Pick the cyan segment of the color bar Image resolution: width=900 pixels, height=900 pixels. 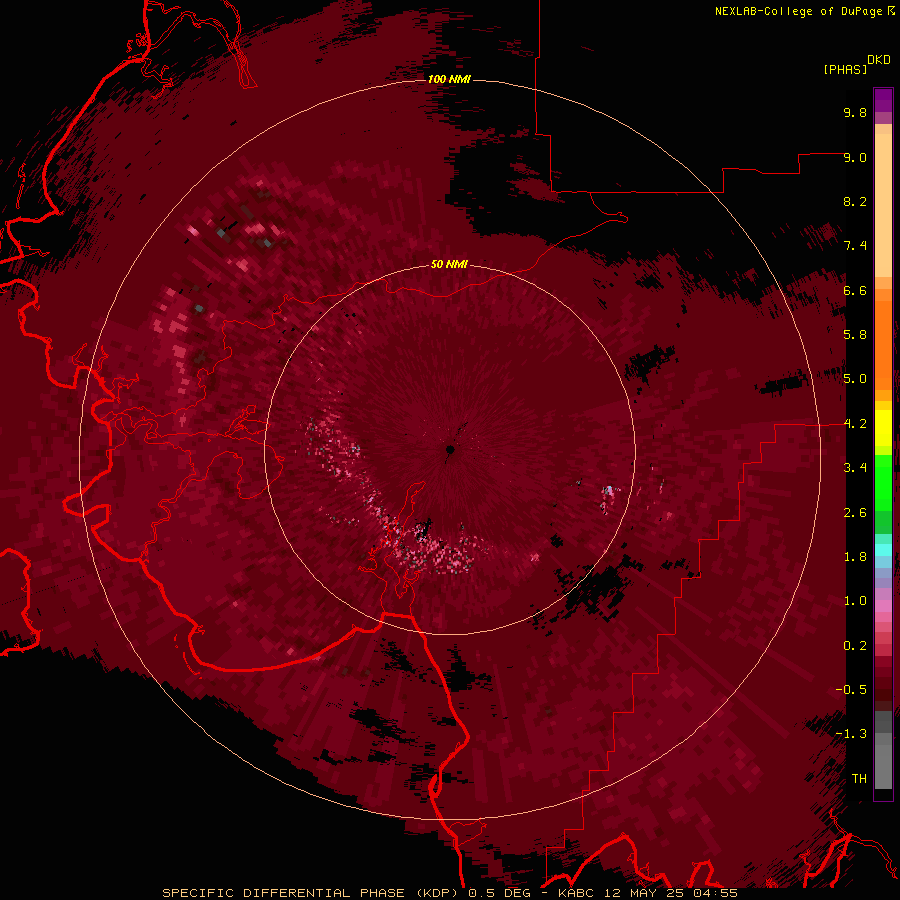coord(883,550)
